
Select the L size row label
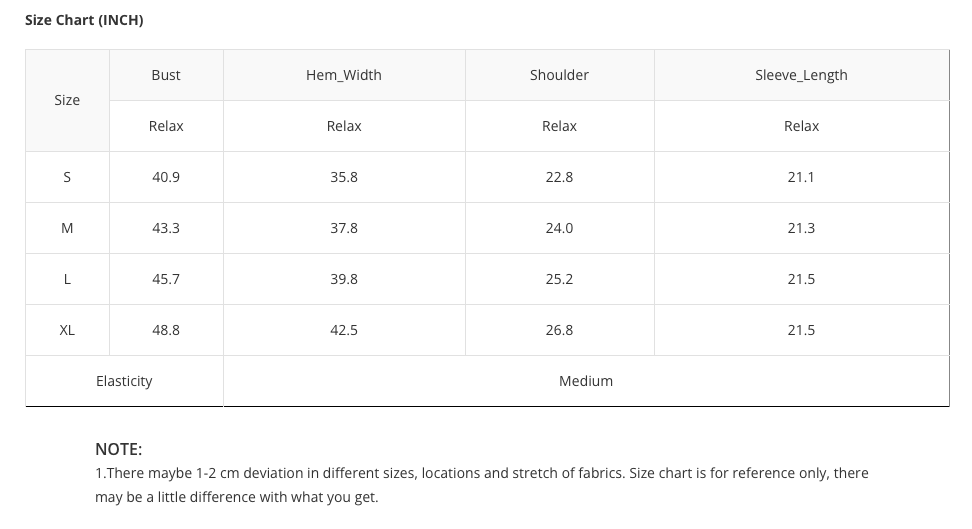coord(67,279)
